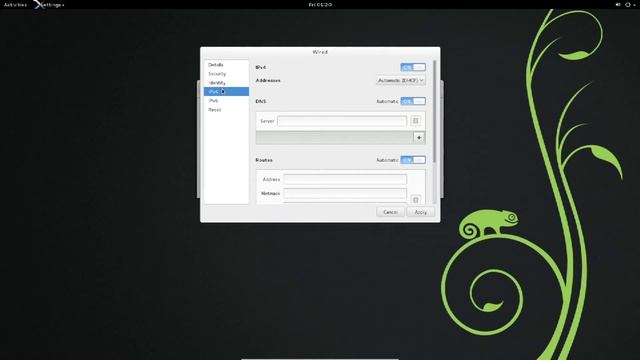
Task: Focus the DNS Server input field
Action: pyautogui.click(x=342, y=121)
